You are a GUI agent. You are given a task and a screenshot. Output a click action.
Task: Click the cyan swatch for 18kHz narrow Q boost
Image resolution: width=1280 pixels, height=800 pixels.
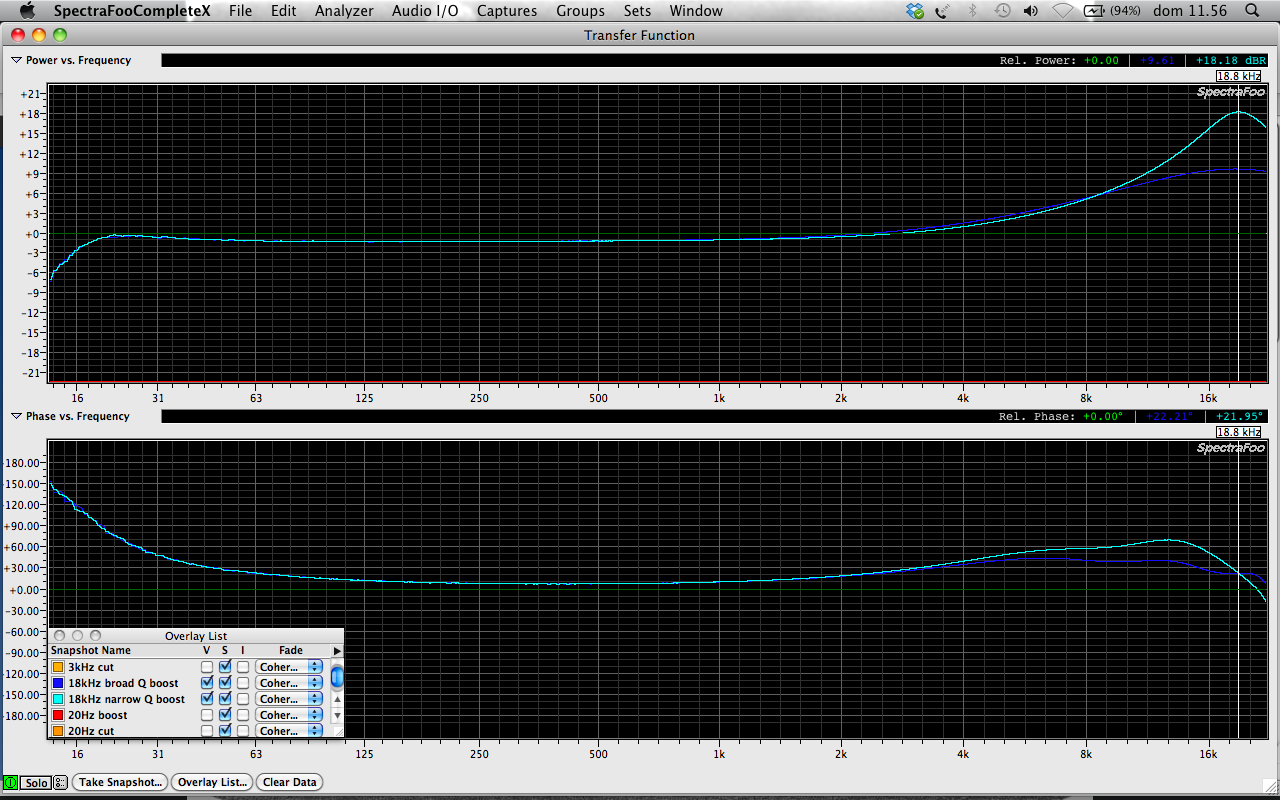click(x=58, y=699)
